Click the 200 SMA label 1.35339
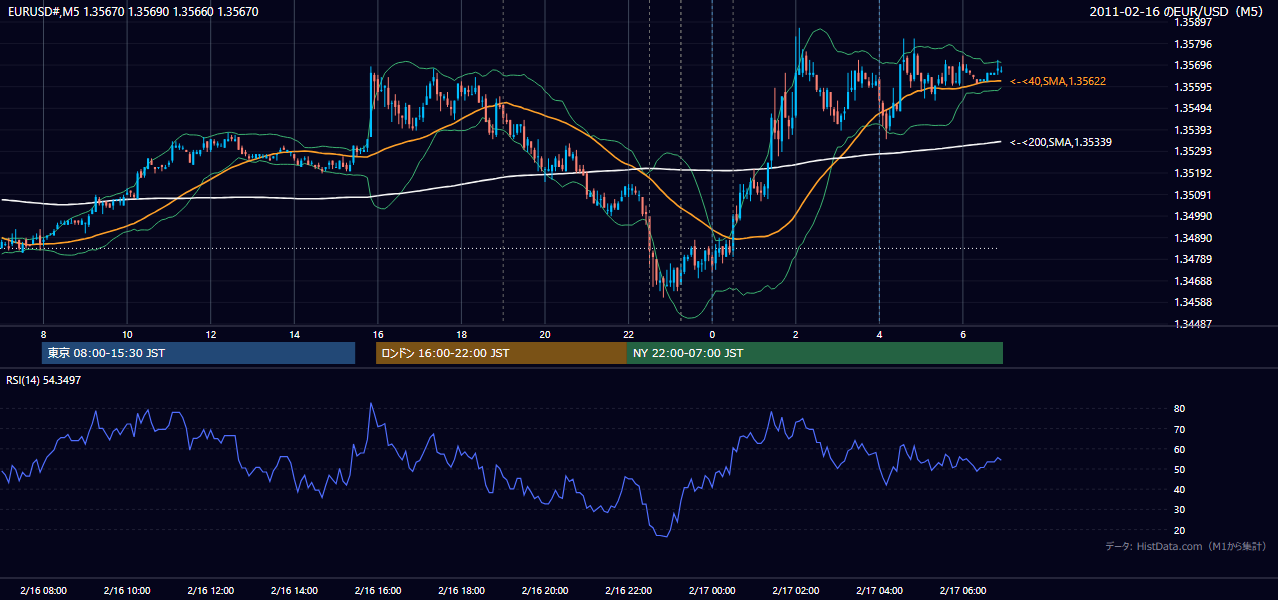Screen dimensions: 1278x600 click(x=1061, y=142)
